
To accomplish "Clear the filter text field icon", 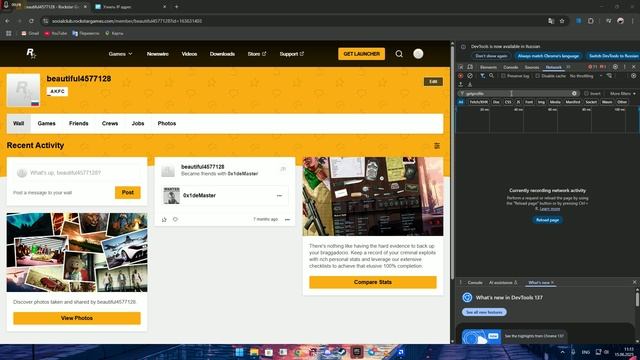I will (574, 93).
